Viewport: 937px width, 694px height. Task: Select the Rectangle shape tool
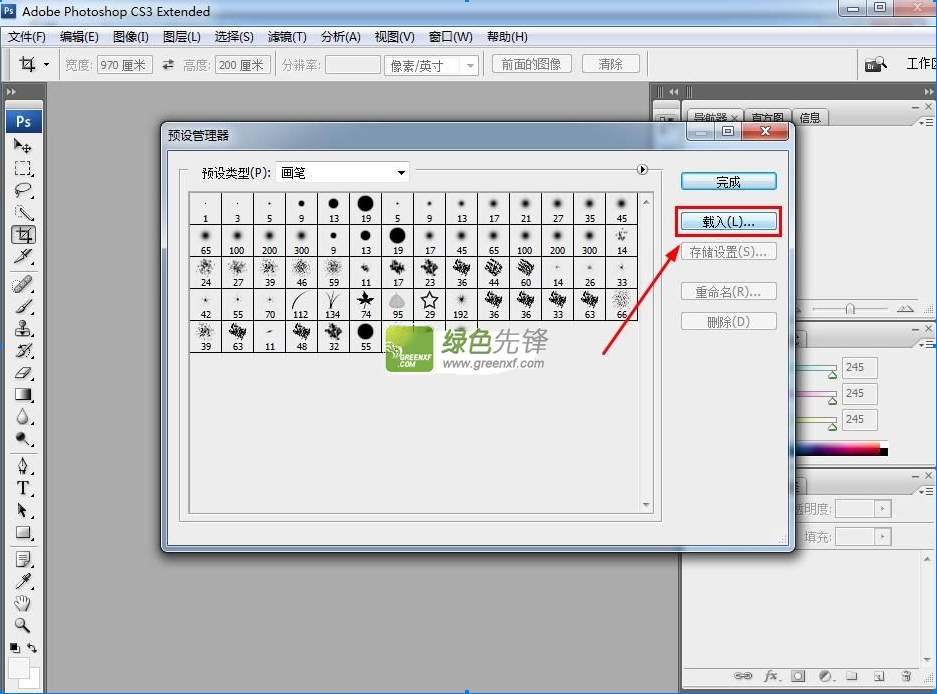pyautogui.click(x=23, y=532)
